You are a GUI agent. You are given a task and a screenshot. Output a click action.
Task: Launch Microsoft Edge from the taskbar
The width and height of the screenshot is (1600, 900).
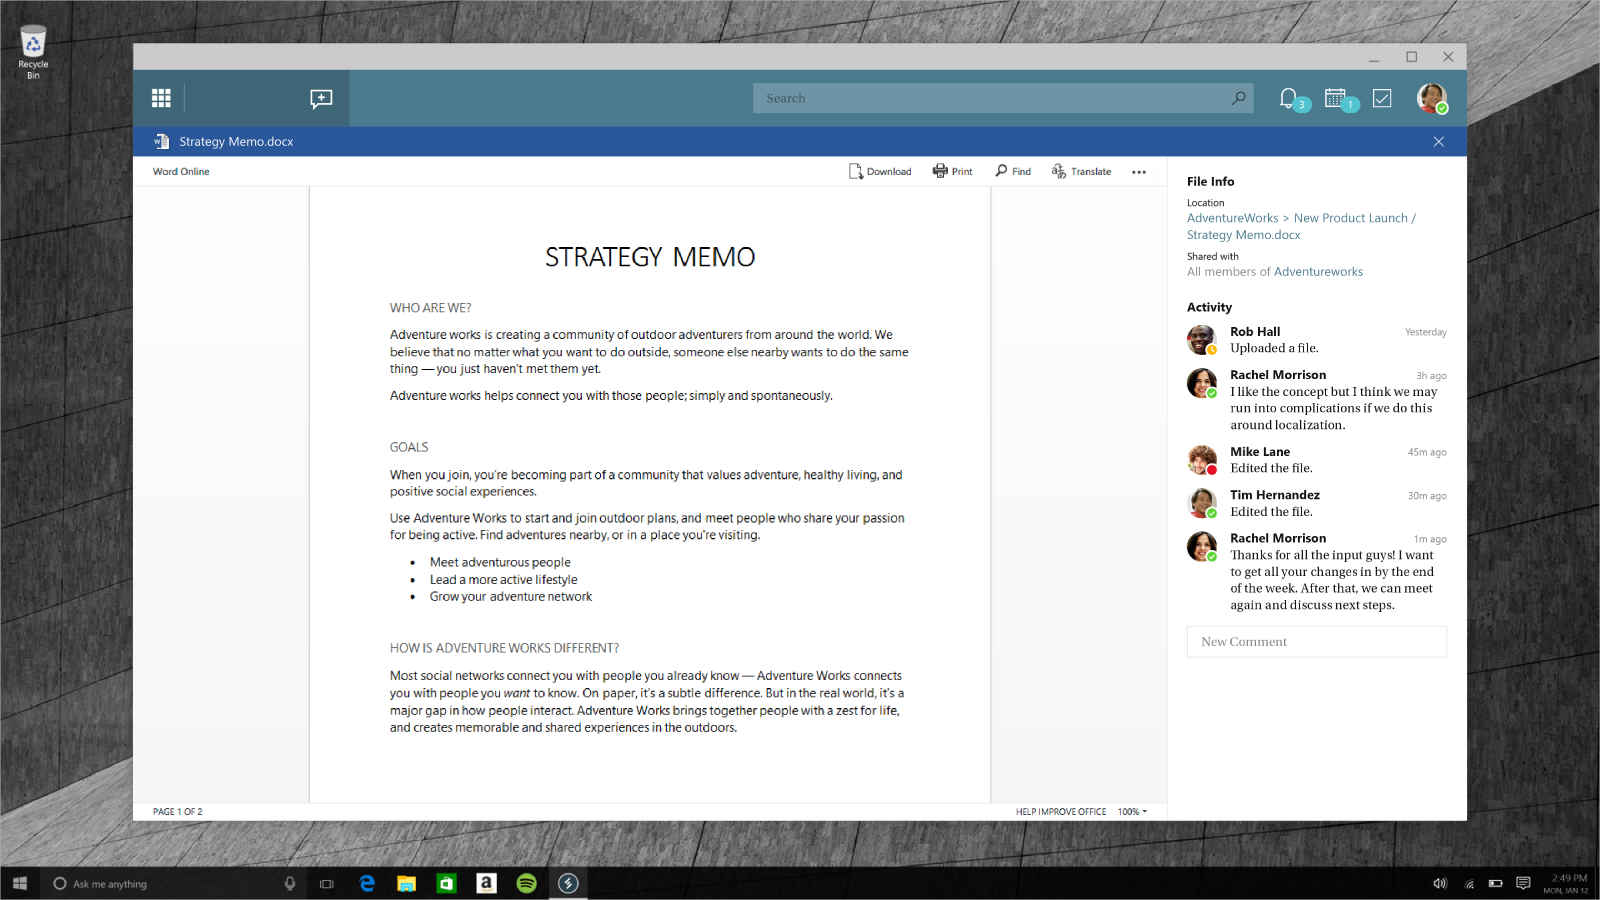click(x=367, y=883)
